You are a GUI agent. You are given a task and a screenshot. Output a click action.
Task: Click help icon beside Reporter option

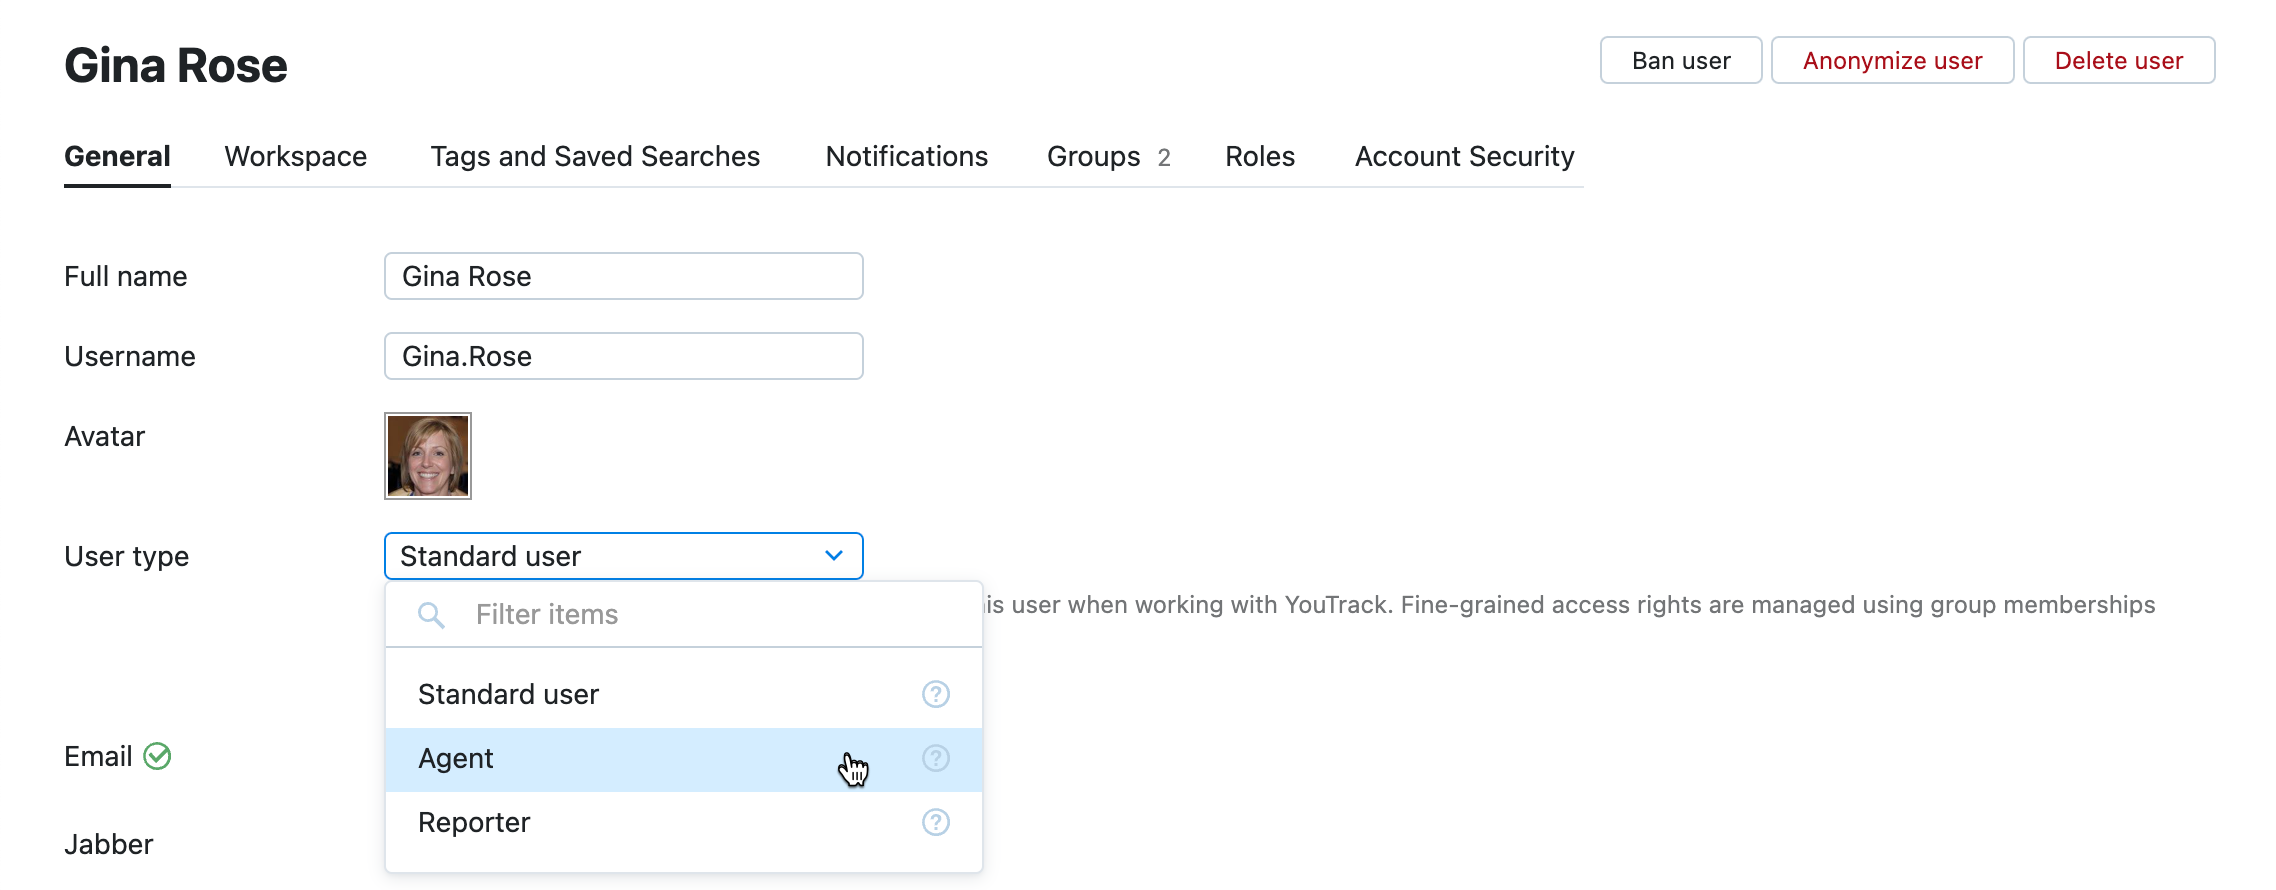(x=935, y=822)
